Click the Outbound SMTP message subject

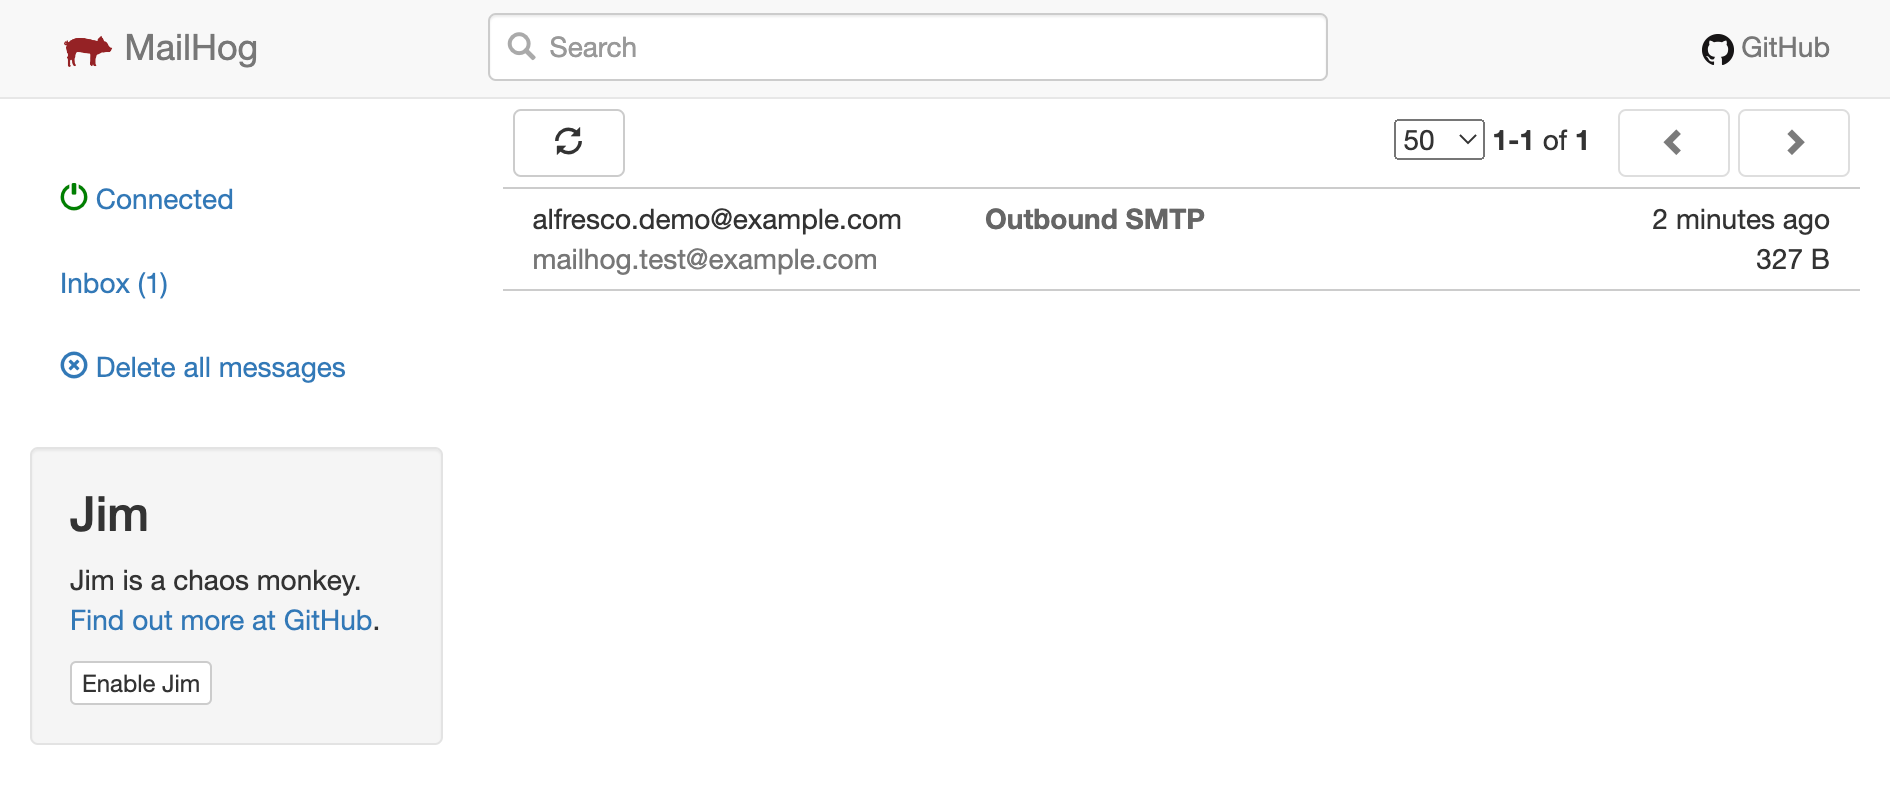pos(1094,219)
